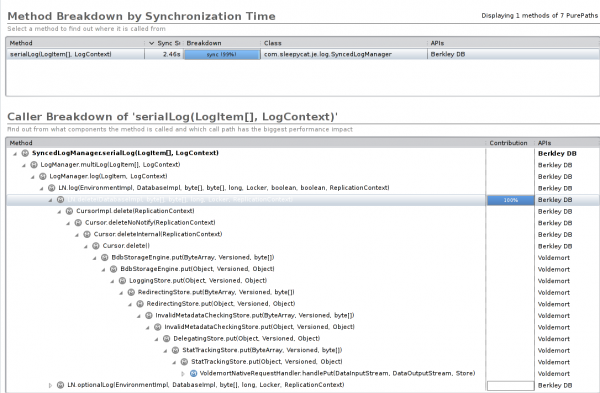Click icon beside InvalidMetadataCheckingStore.put(ByteArray, Versioned, byte[])
This screenshot has width=600, height=393.
148,315
